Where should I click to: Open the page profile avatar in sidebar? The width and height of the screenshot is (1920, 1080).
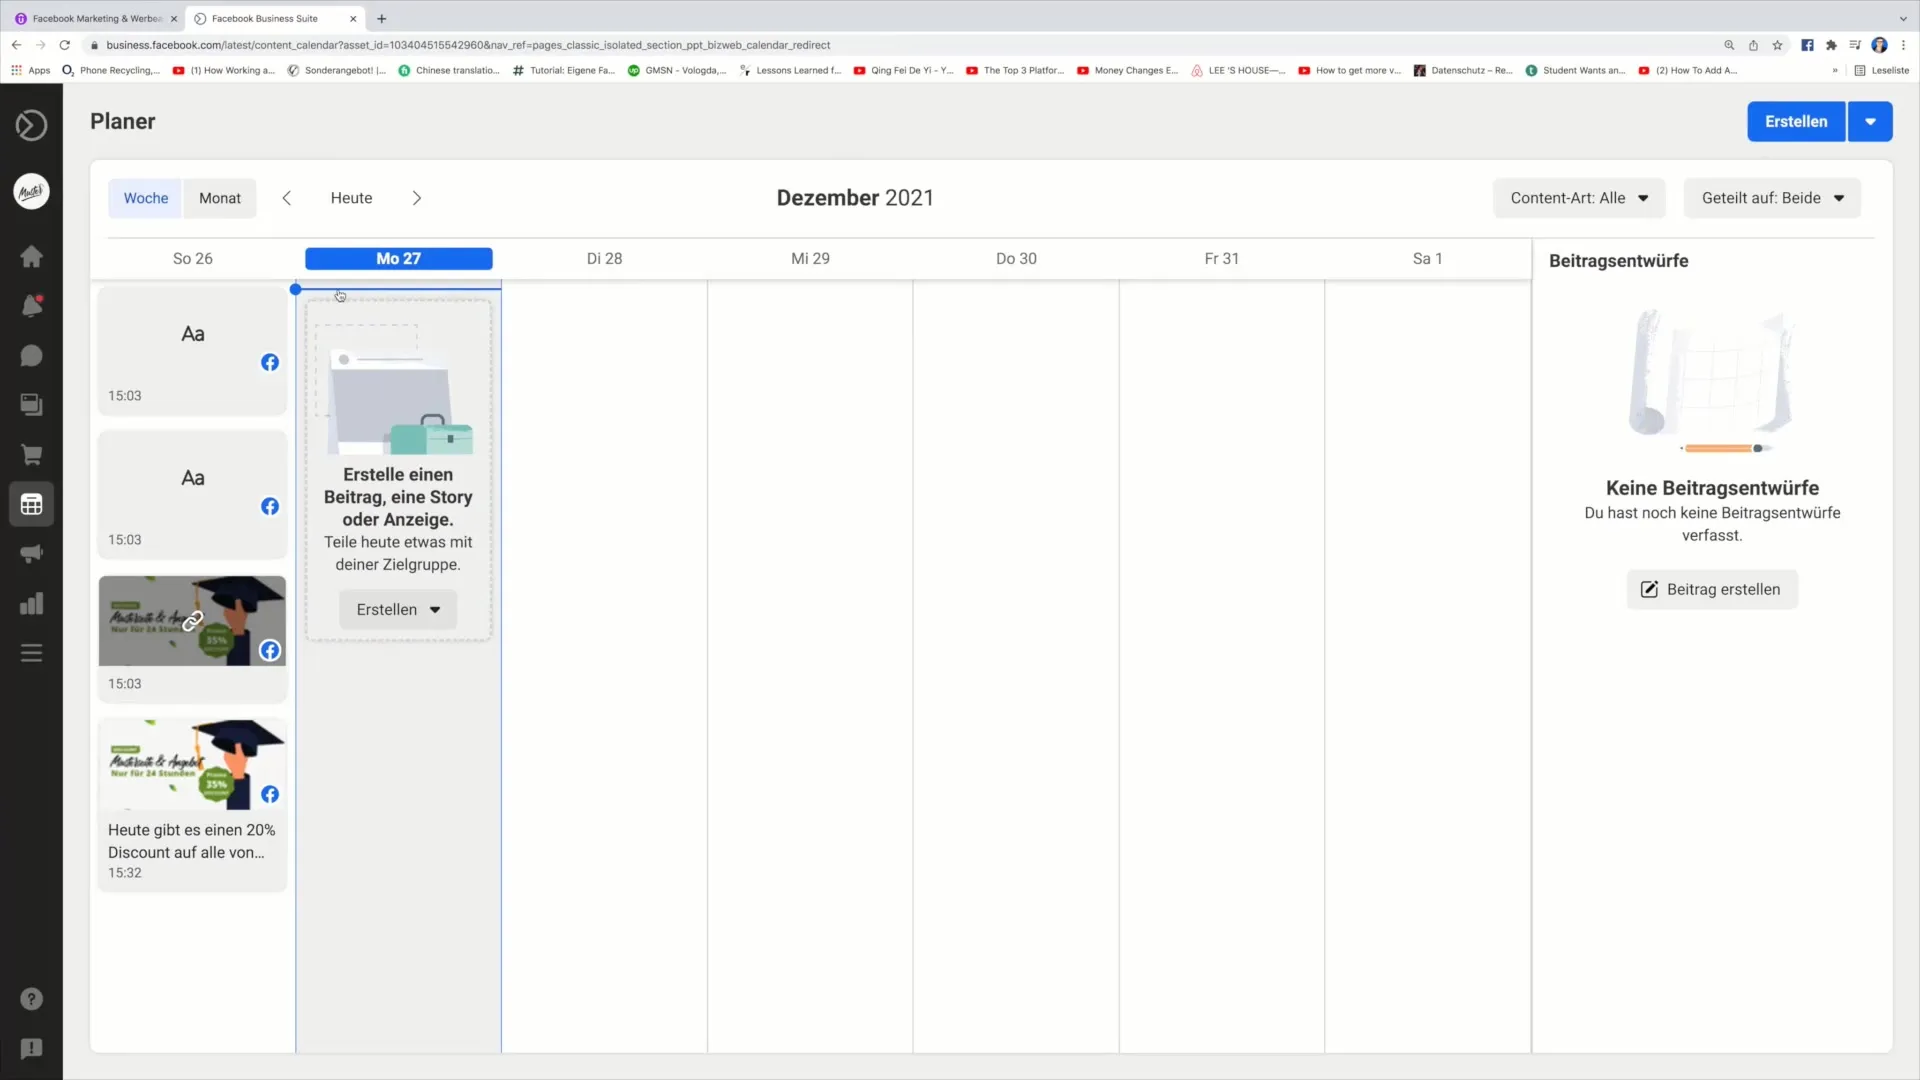pyautogui.click(x=31, y=191)
